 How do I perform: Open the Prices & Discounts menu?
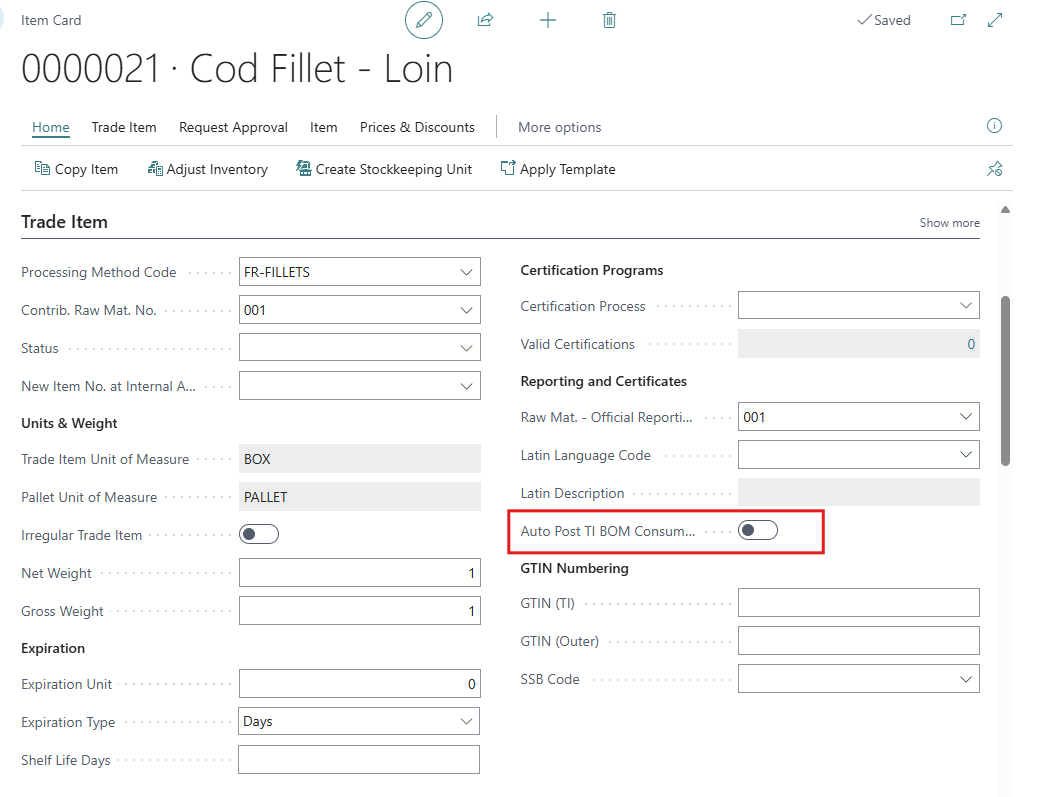[417, 127]
